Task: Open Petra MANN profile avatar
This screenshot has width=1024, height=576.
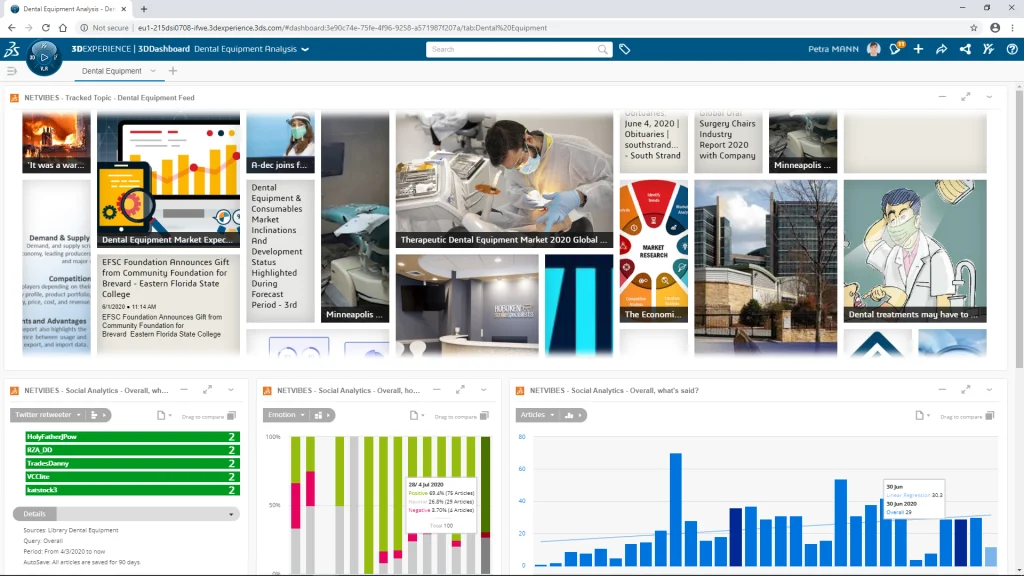Action: (873, 49)
